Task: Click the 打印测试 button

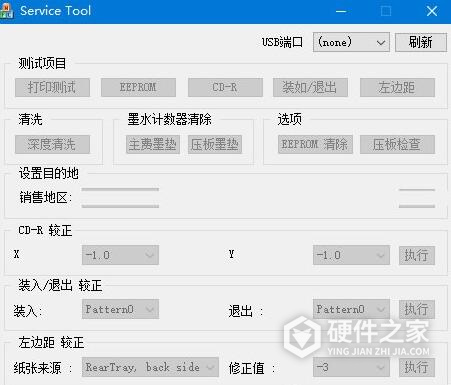Action: point(52,87)
